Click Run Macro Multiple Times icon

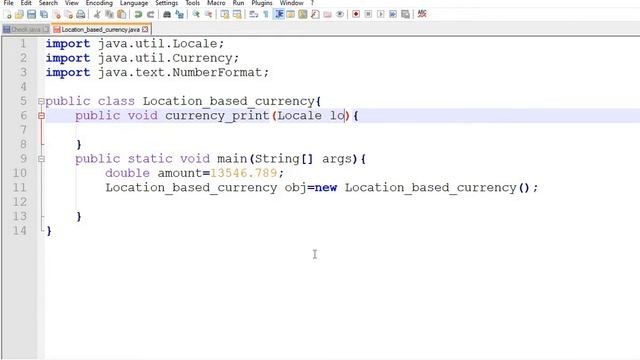393,15
